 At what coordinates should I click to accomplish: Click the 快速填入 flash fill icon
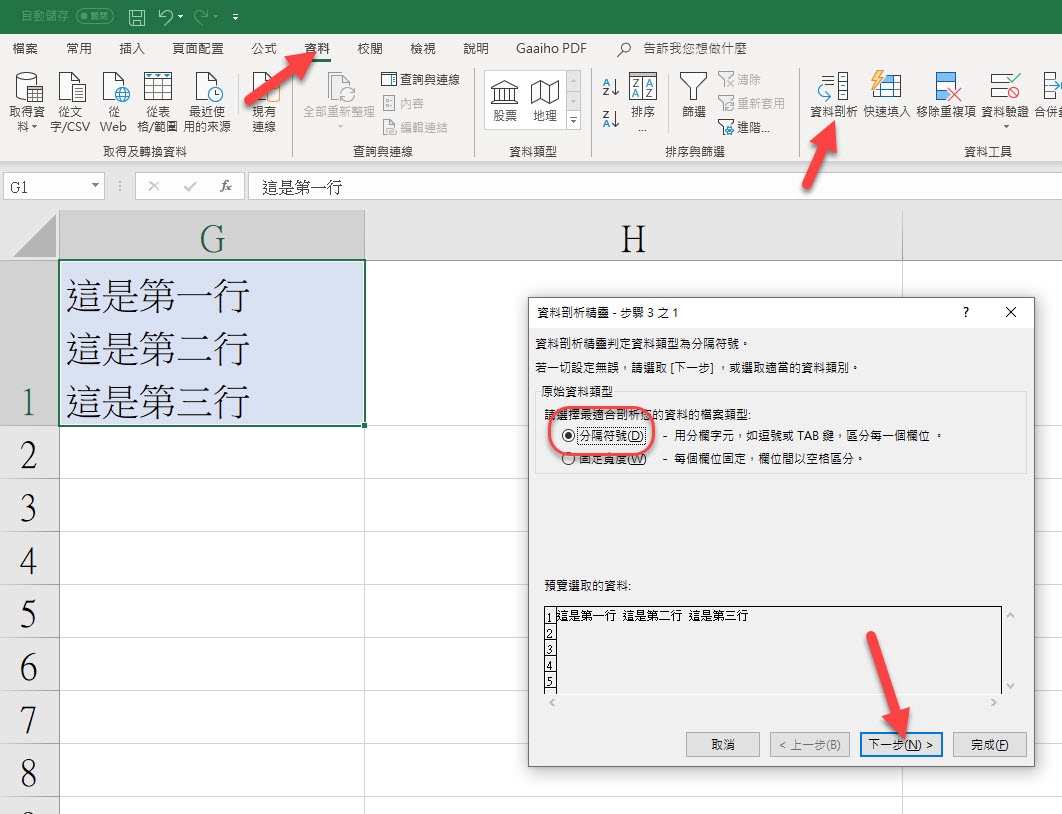coord(887,98)
